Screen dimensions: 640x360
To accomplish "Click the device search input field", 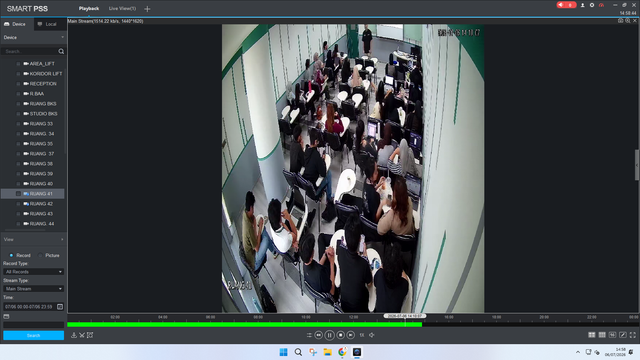I will (x=30, y=51).
